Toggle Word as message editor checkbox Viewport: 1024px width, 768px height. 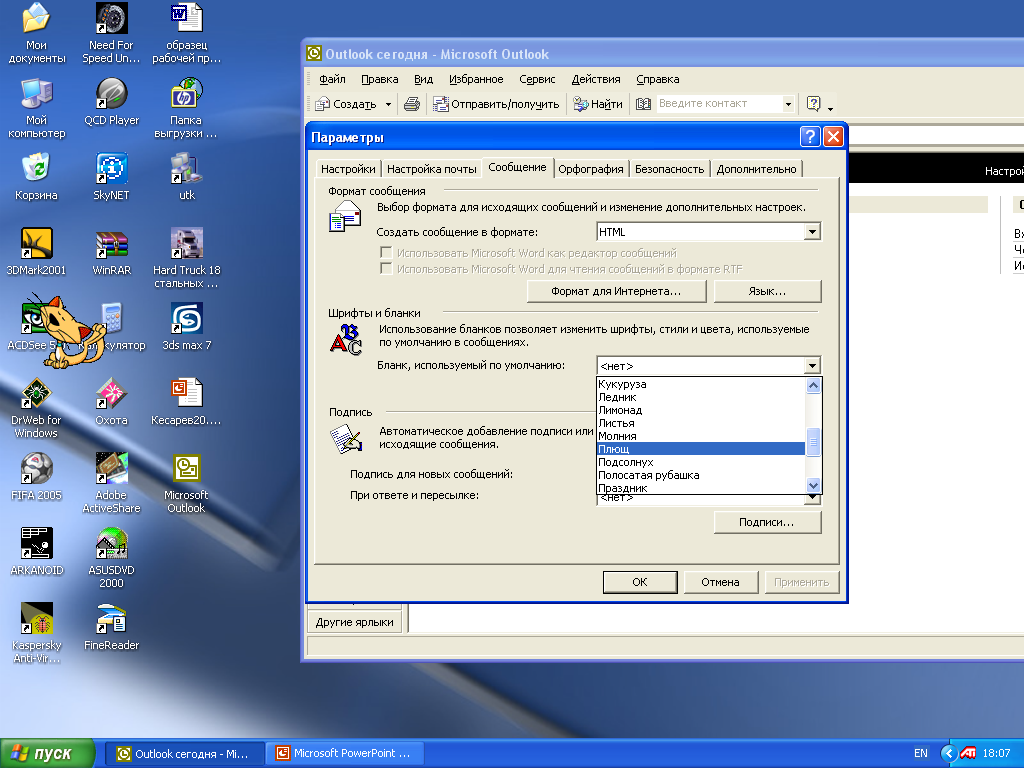tap(386, 252)
